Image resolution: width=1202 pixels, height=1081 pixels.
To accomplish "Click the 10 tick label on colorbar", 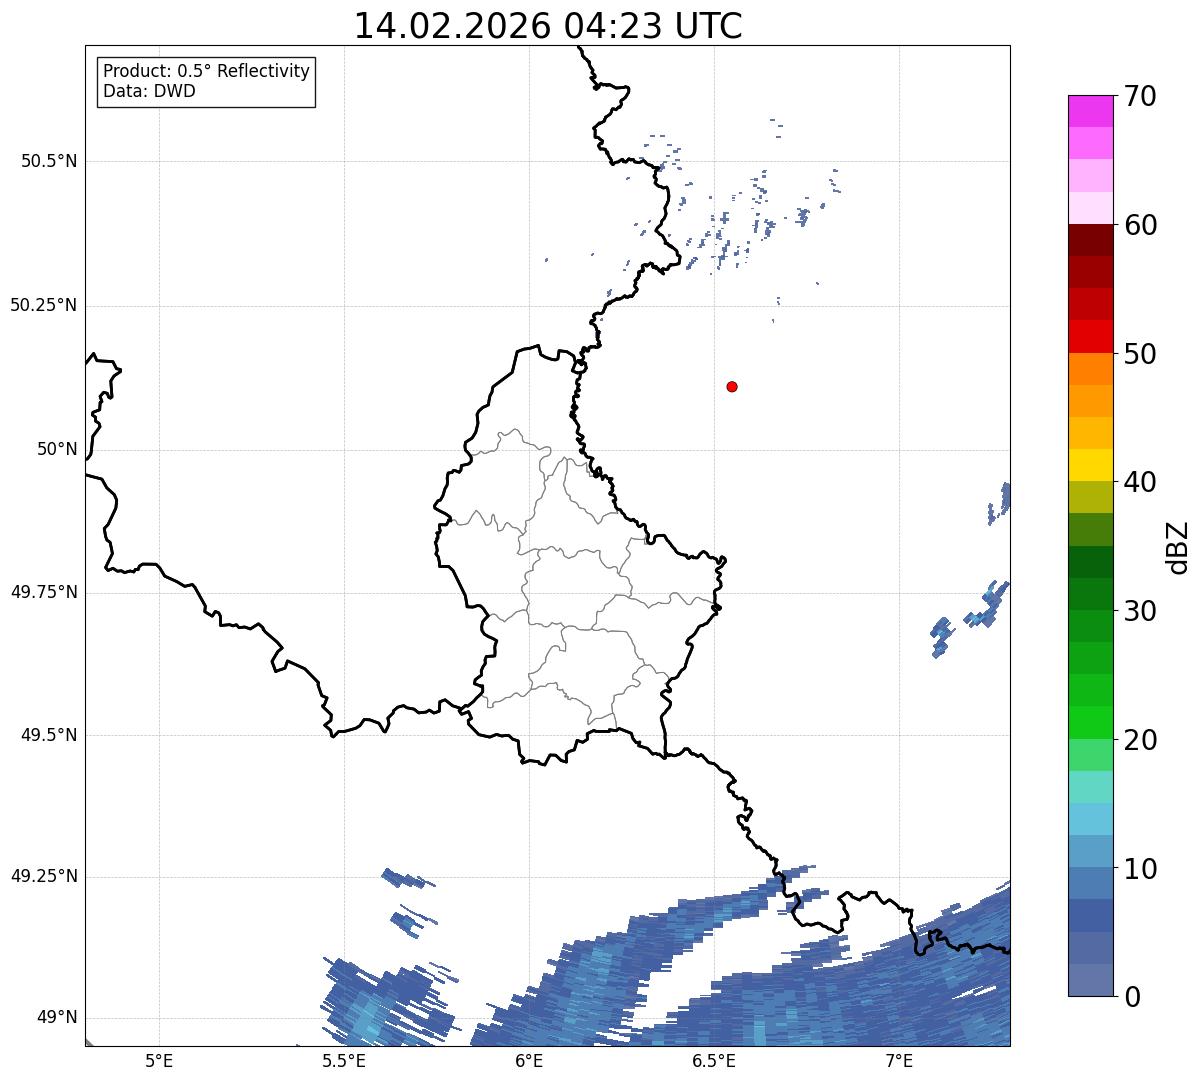I will (x=1140, y=869).
